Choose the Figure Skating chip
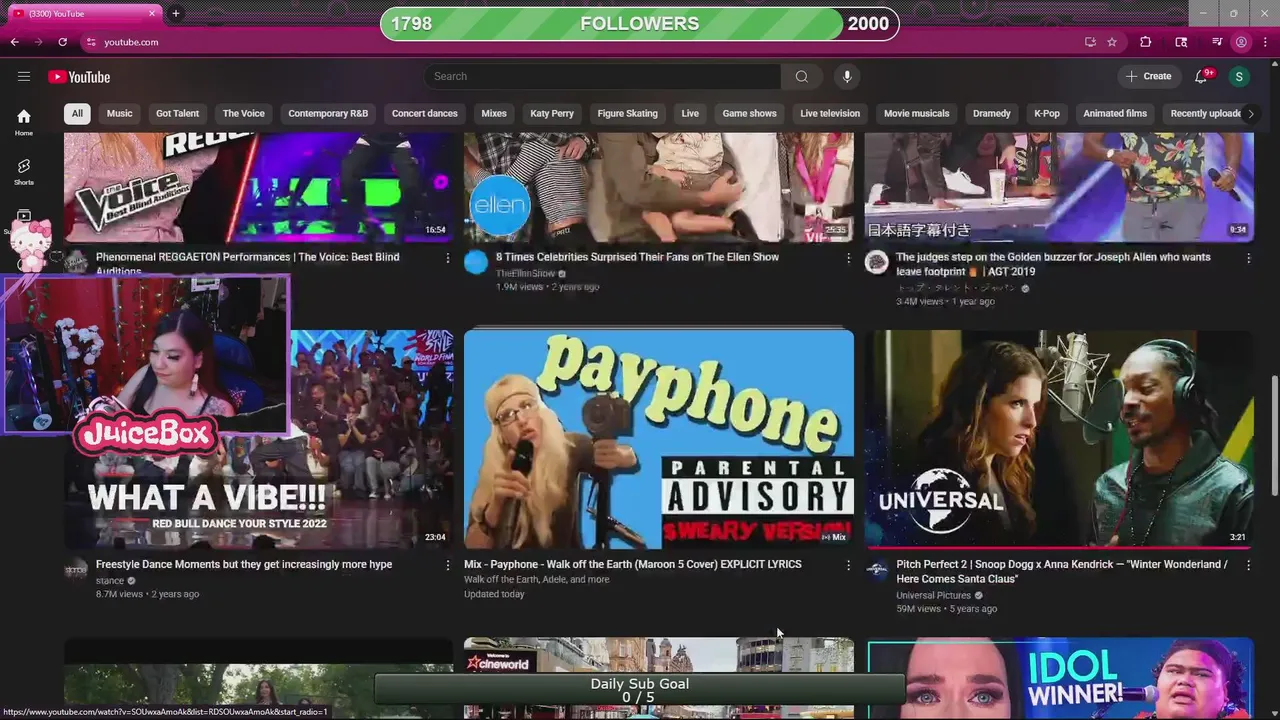The image size is (1280, 720). coord(628,113)
